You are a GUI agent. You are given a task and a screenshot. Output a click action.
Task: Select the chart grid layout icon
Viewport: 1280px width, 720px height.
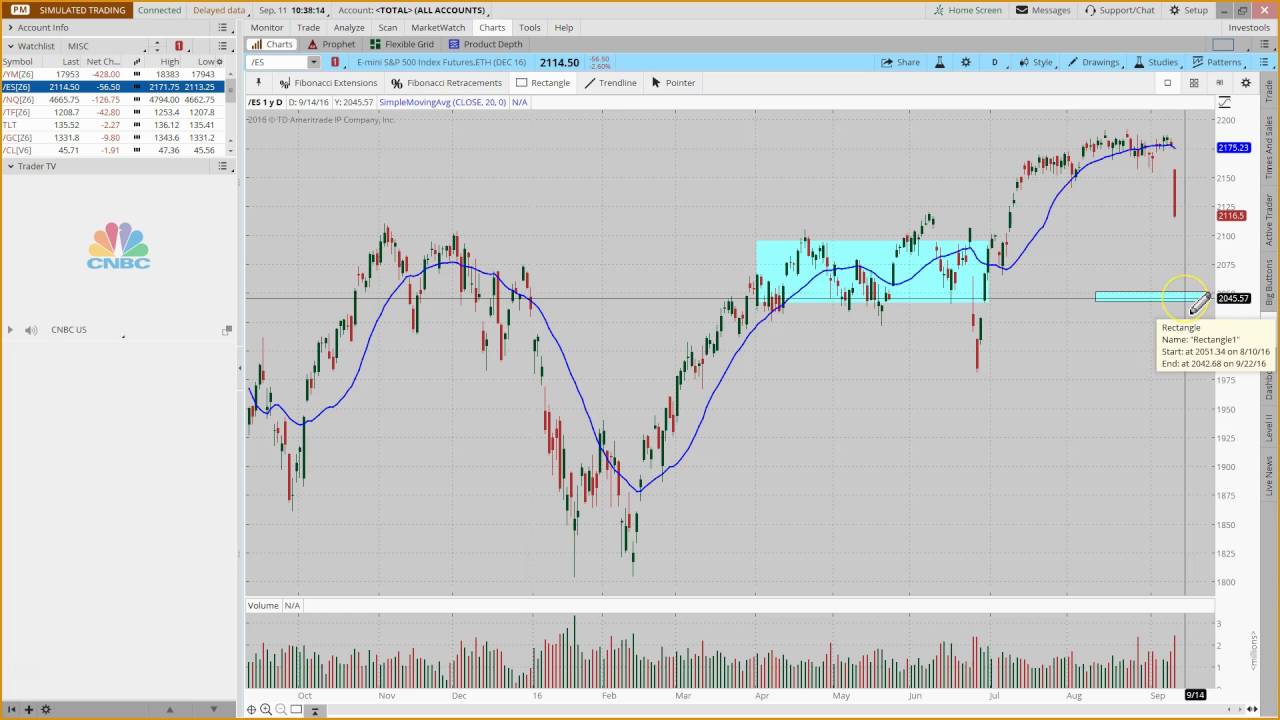click(1193, 83)
